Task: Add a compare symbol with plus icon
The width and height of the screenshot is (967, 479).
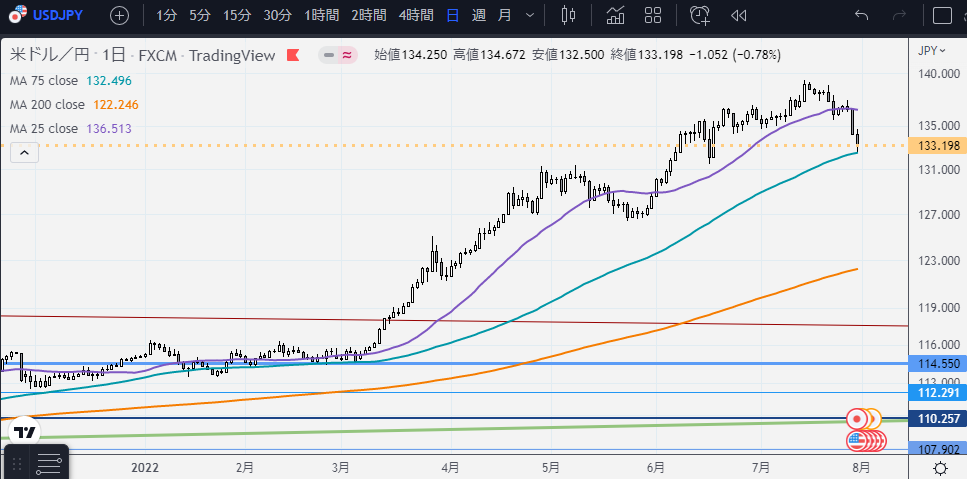Action: coord(119,15)
